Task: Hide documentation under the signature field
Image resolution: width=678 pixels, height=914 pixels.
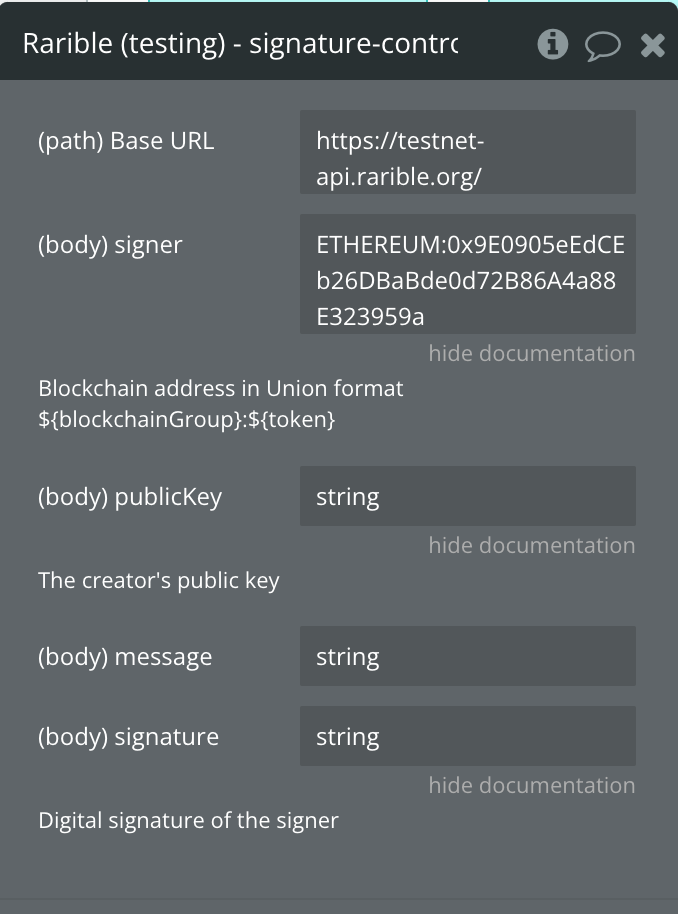Action: pos(532,786)
